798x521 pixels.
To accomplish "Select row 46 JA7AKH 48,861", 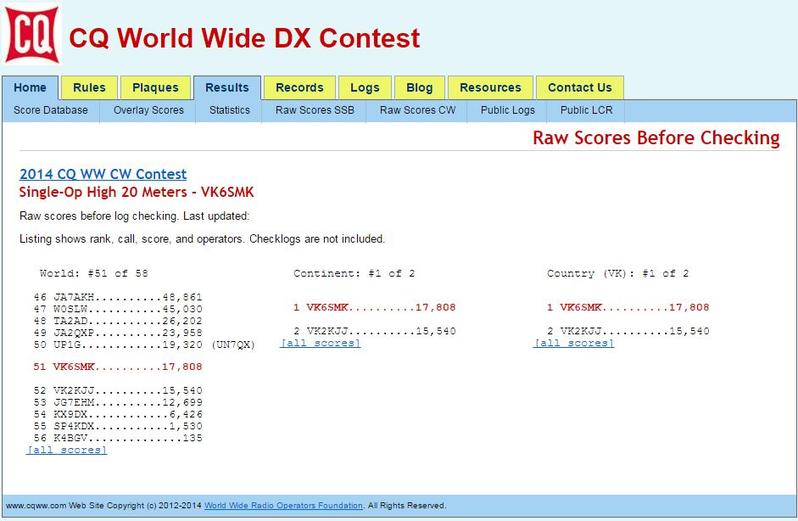I will point(118,297).
